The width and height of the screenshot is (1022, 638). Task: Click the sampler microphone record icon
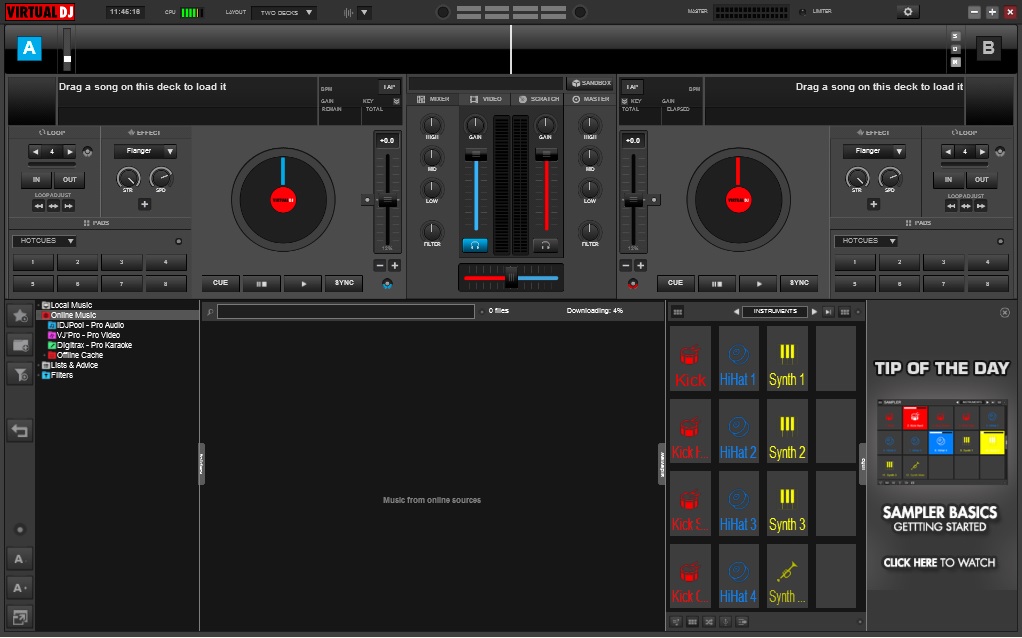[725, 622]
